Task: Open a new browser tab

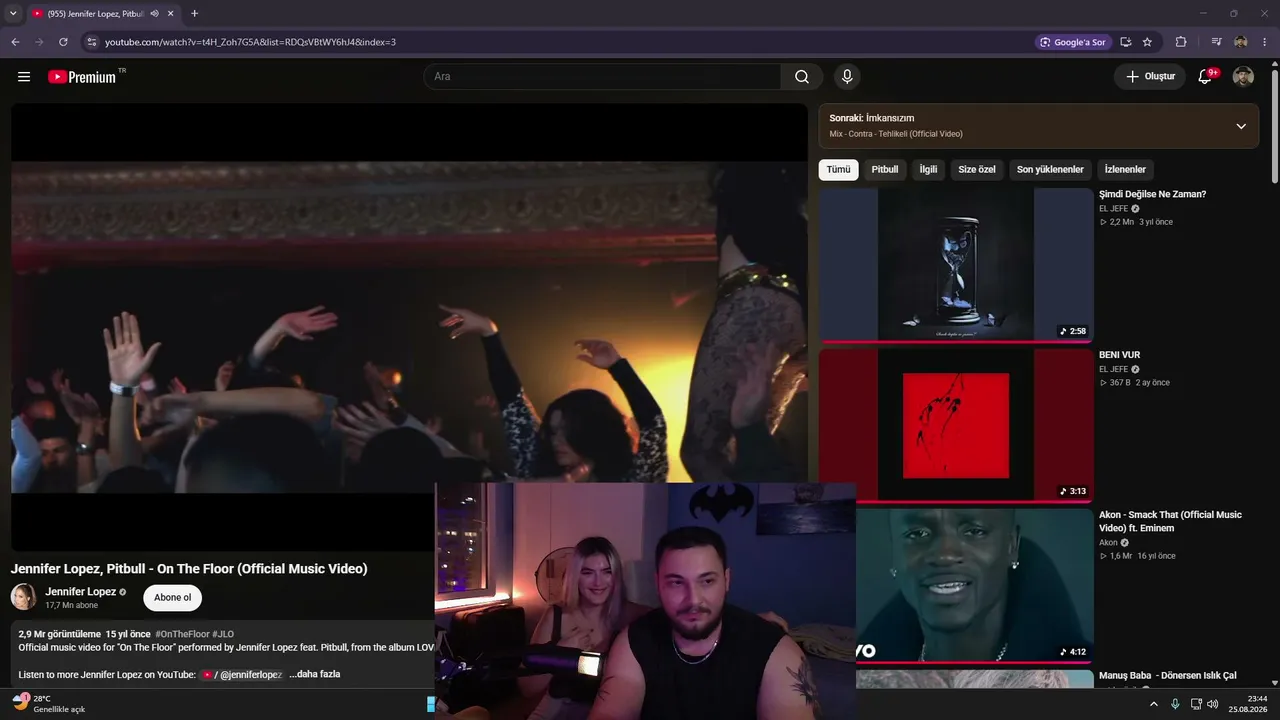Action: (x=194, y=13)
